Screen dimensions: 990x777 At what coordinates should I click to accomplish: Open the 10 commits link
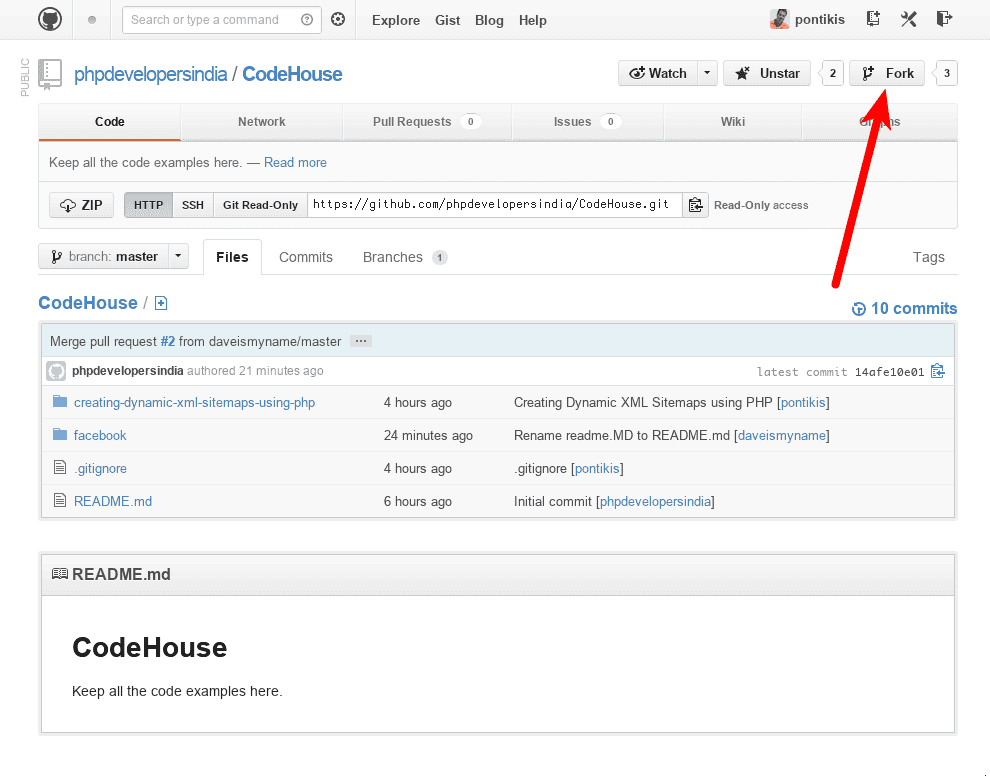point(904,309)
